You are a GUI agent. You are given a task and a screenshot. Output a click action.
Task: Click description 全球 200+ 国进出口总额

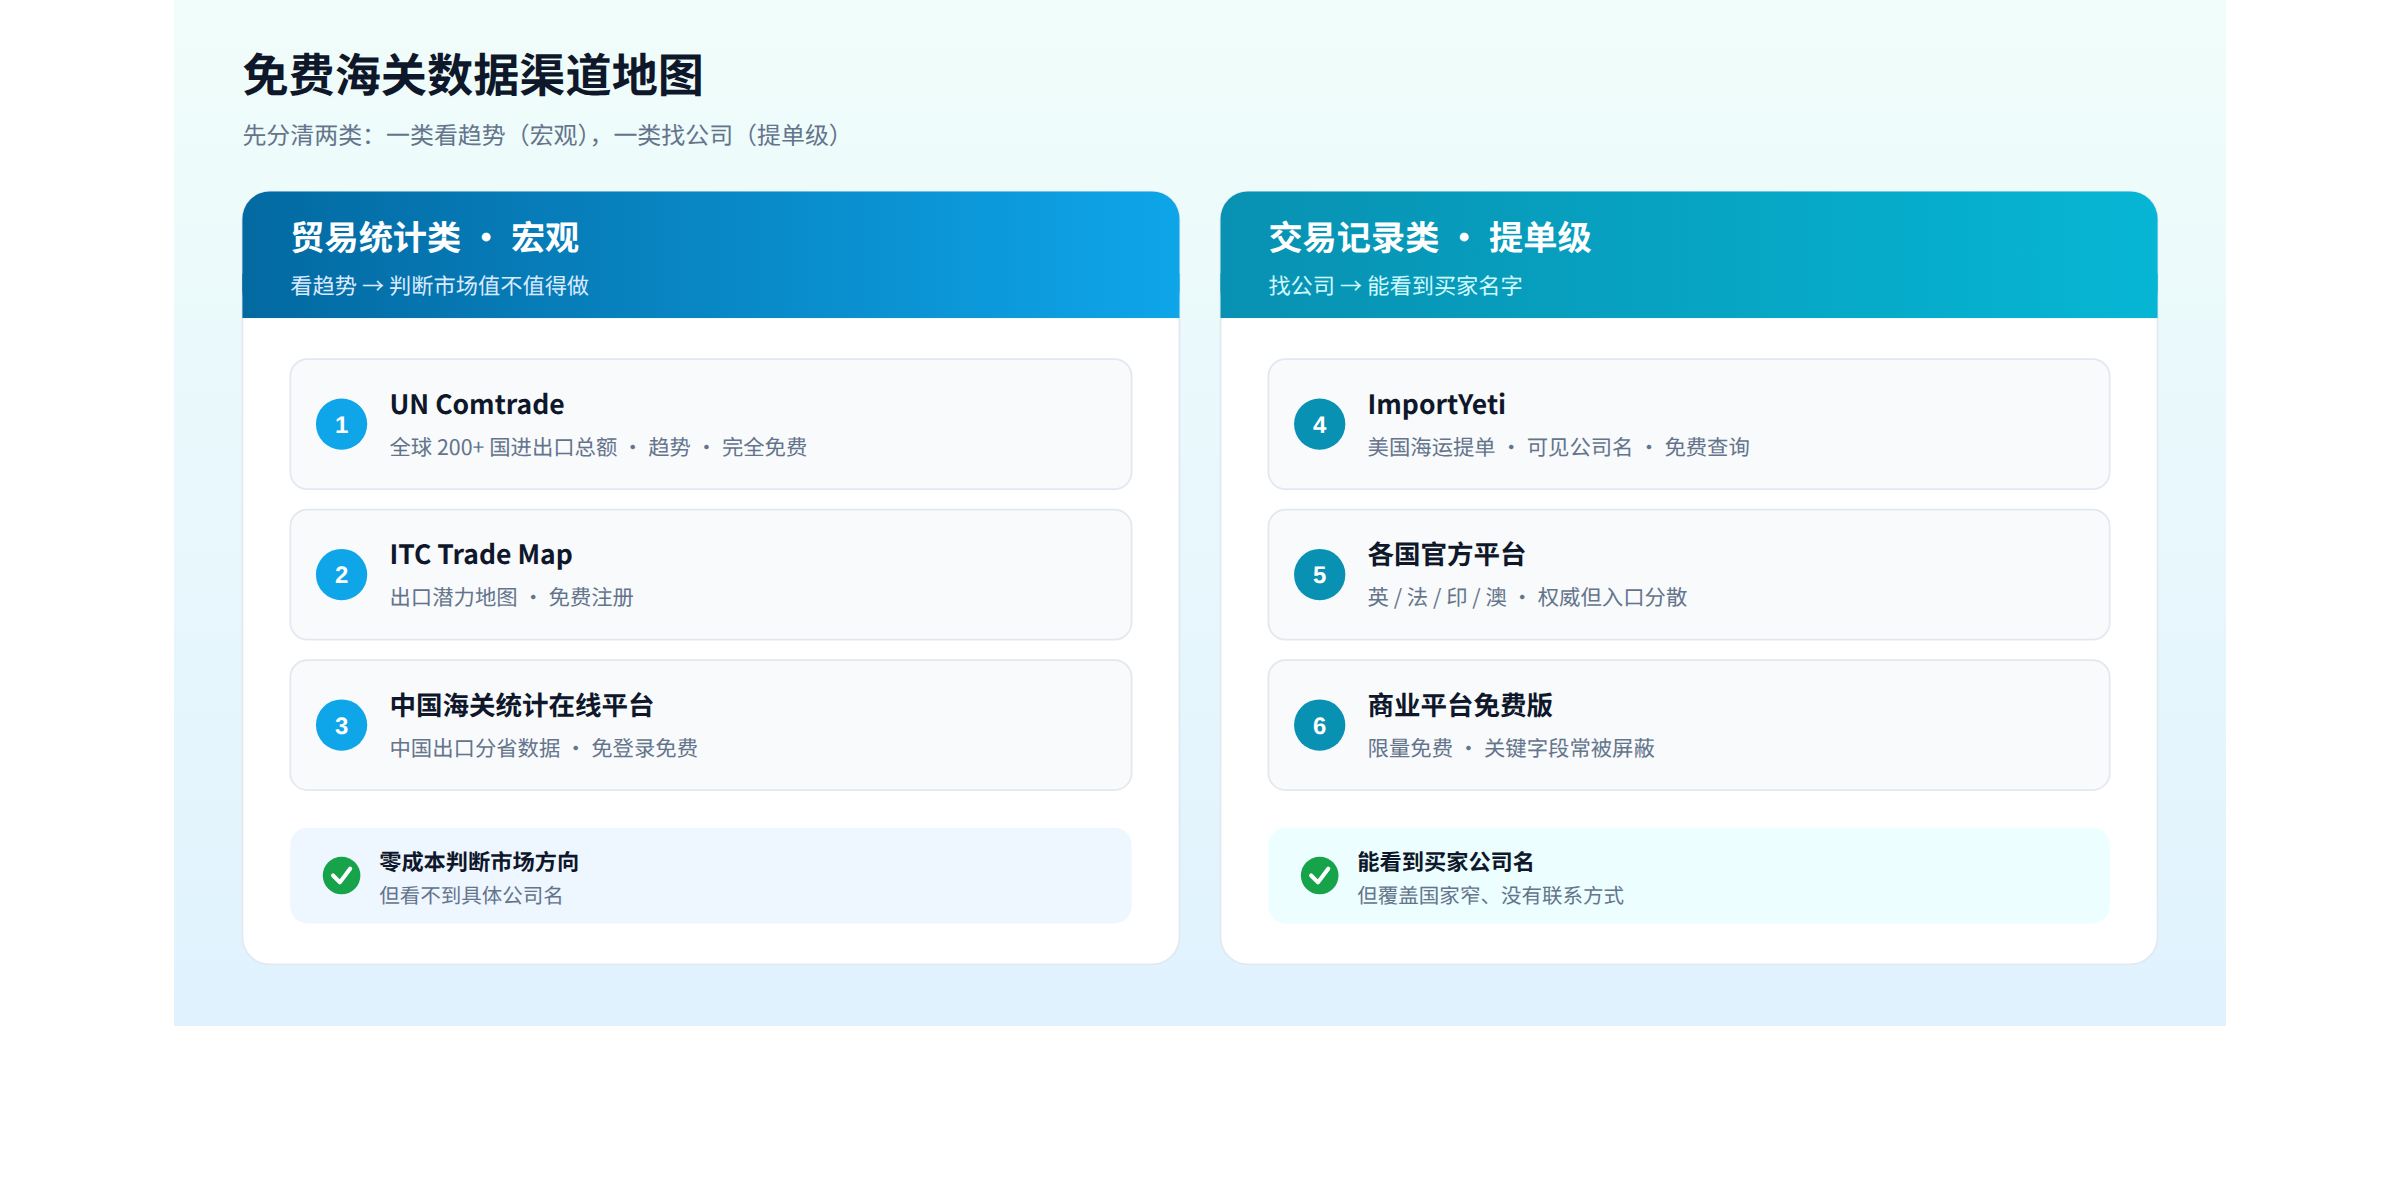point(503,447)
